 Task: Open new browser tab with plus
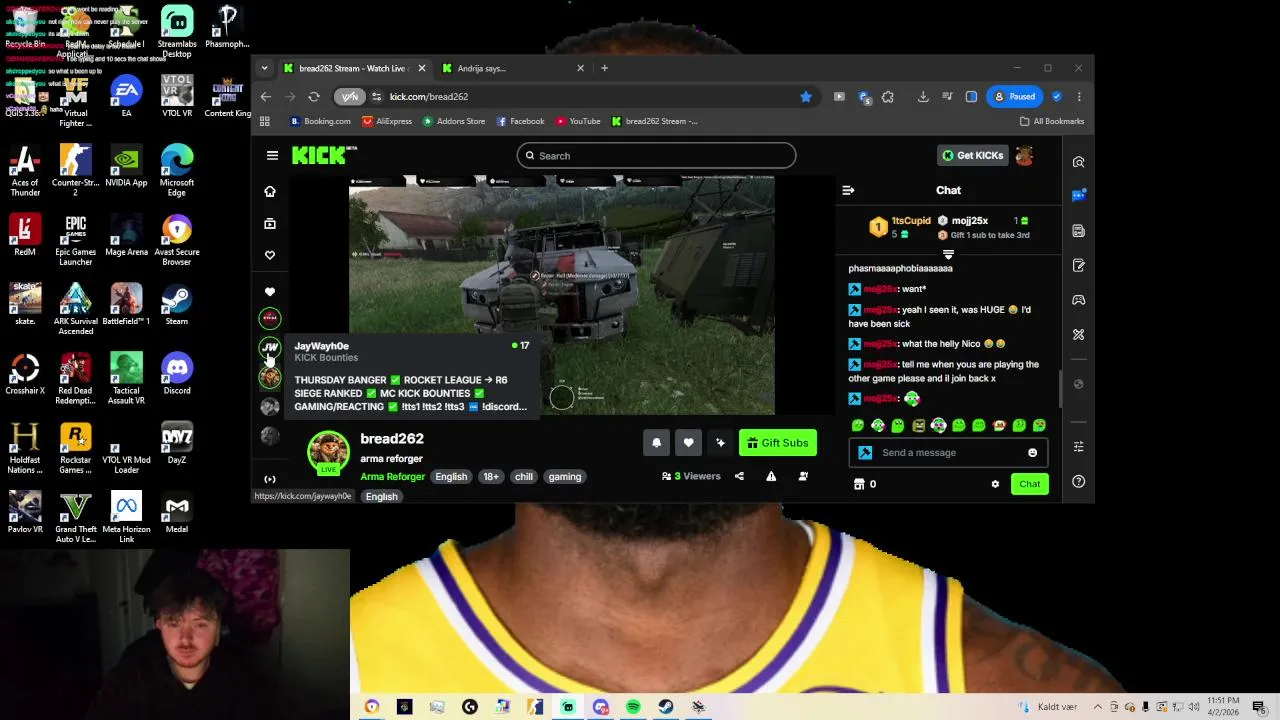tap(604, 68)
